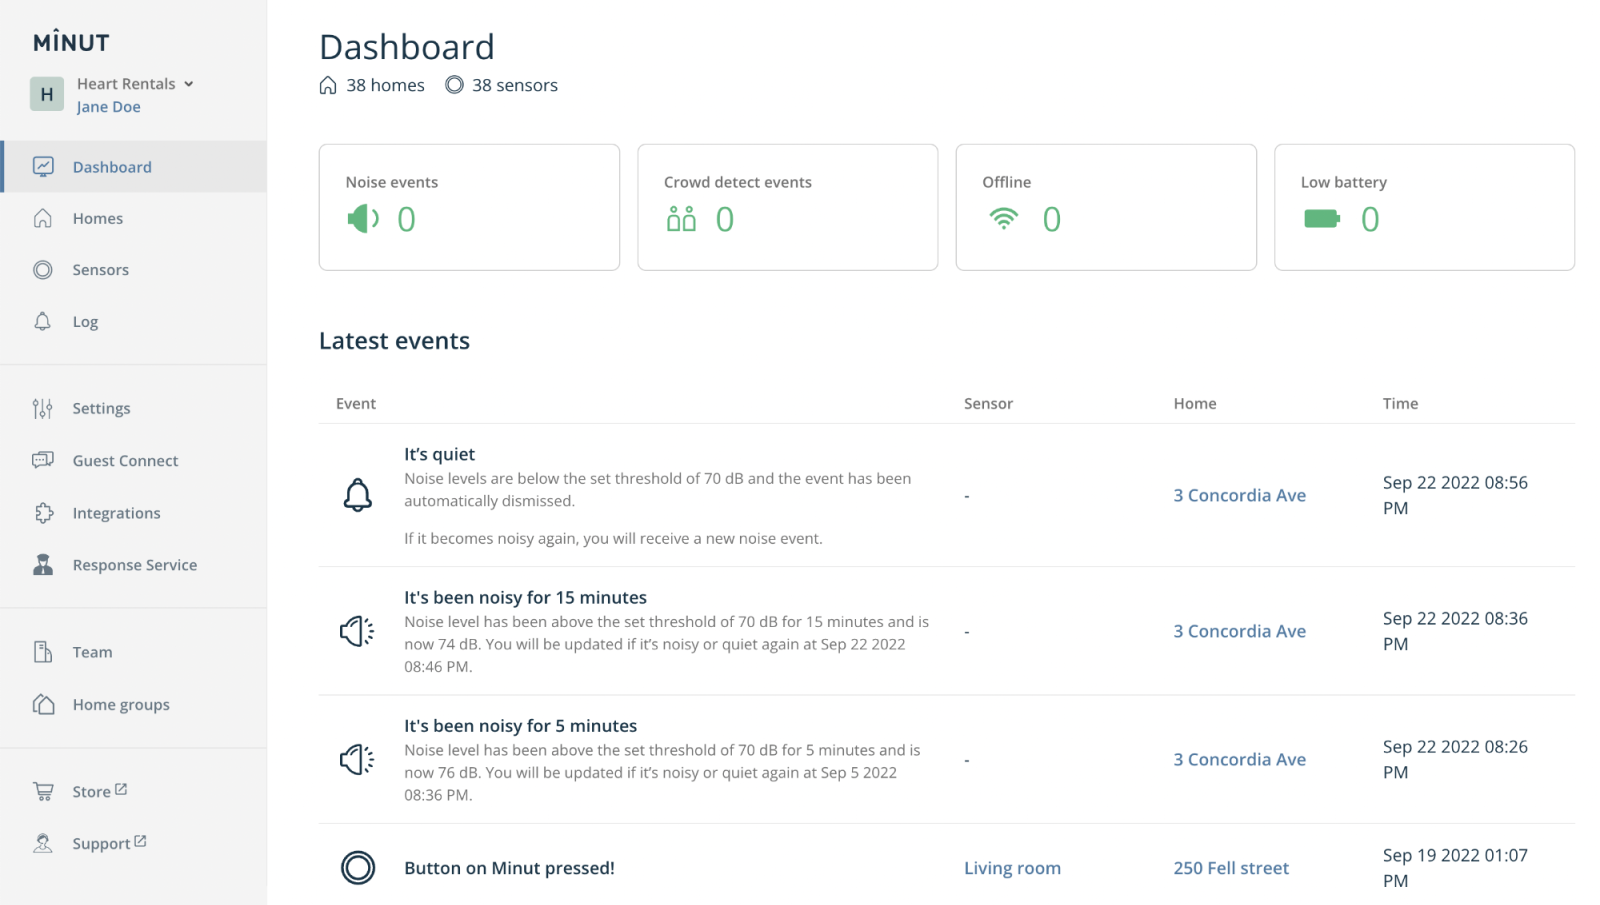
Task: Open the Living room sensor link
Action: pos(1012,868)
